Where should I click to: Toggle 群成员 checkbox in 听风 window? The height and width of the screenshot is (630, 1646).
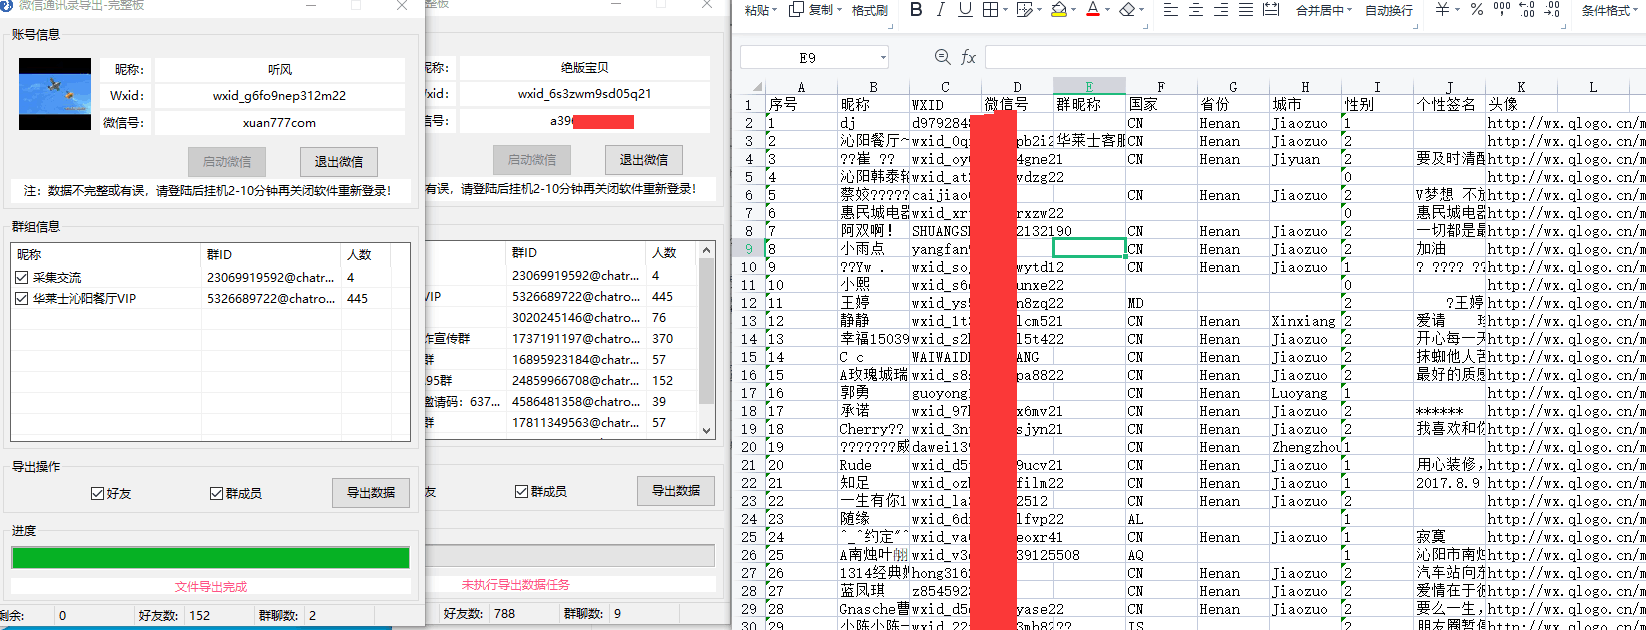pyautogui.click(x=216, y=493)
